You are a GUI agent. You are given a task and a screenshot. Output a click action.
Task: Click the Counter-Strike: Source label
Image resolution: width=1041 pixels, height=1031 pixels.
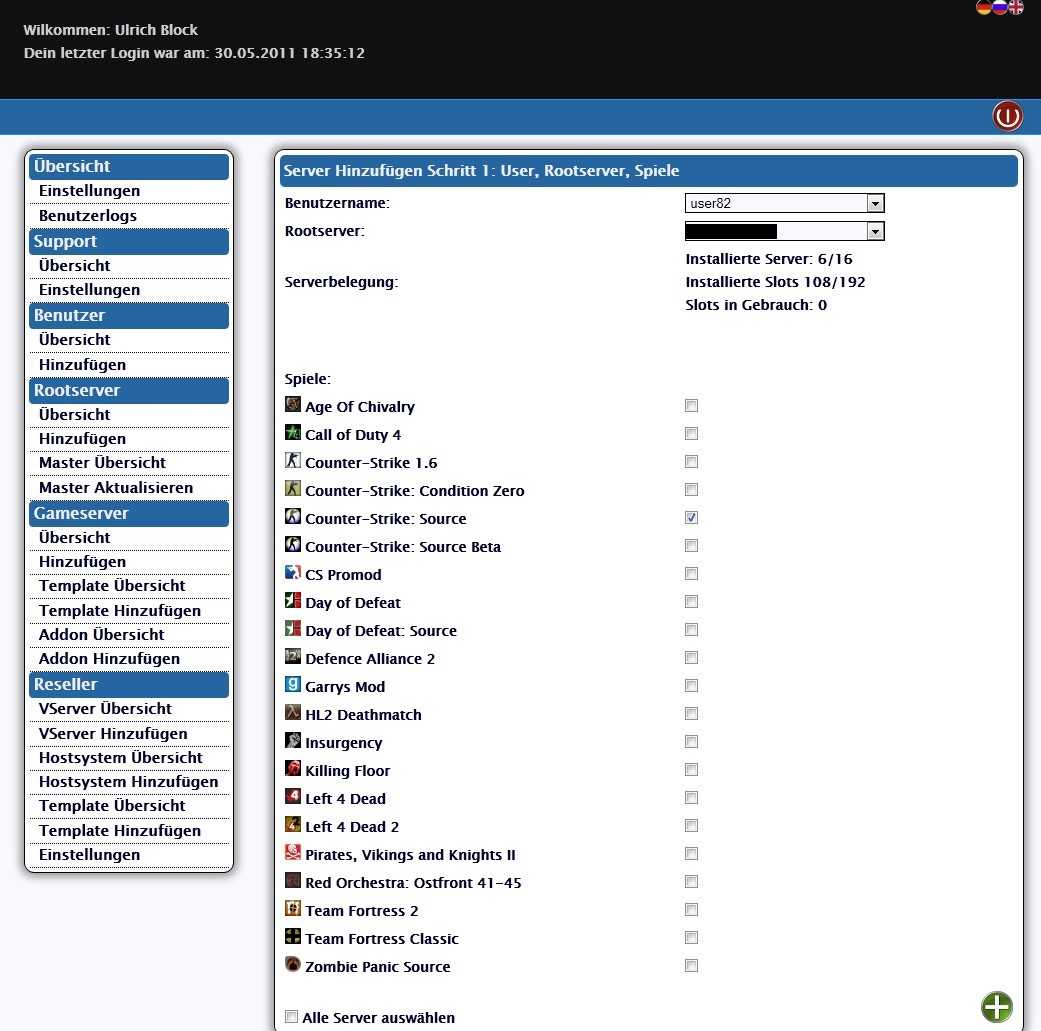(386, 519)
